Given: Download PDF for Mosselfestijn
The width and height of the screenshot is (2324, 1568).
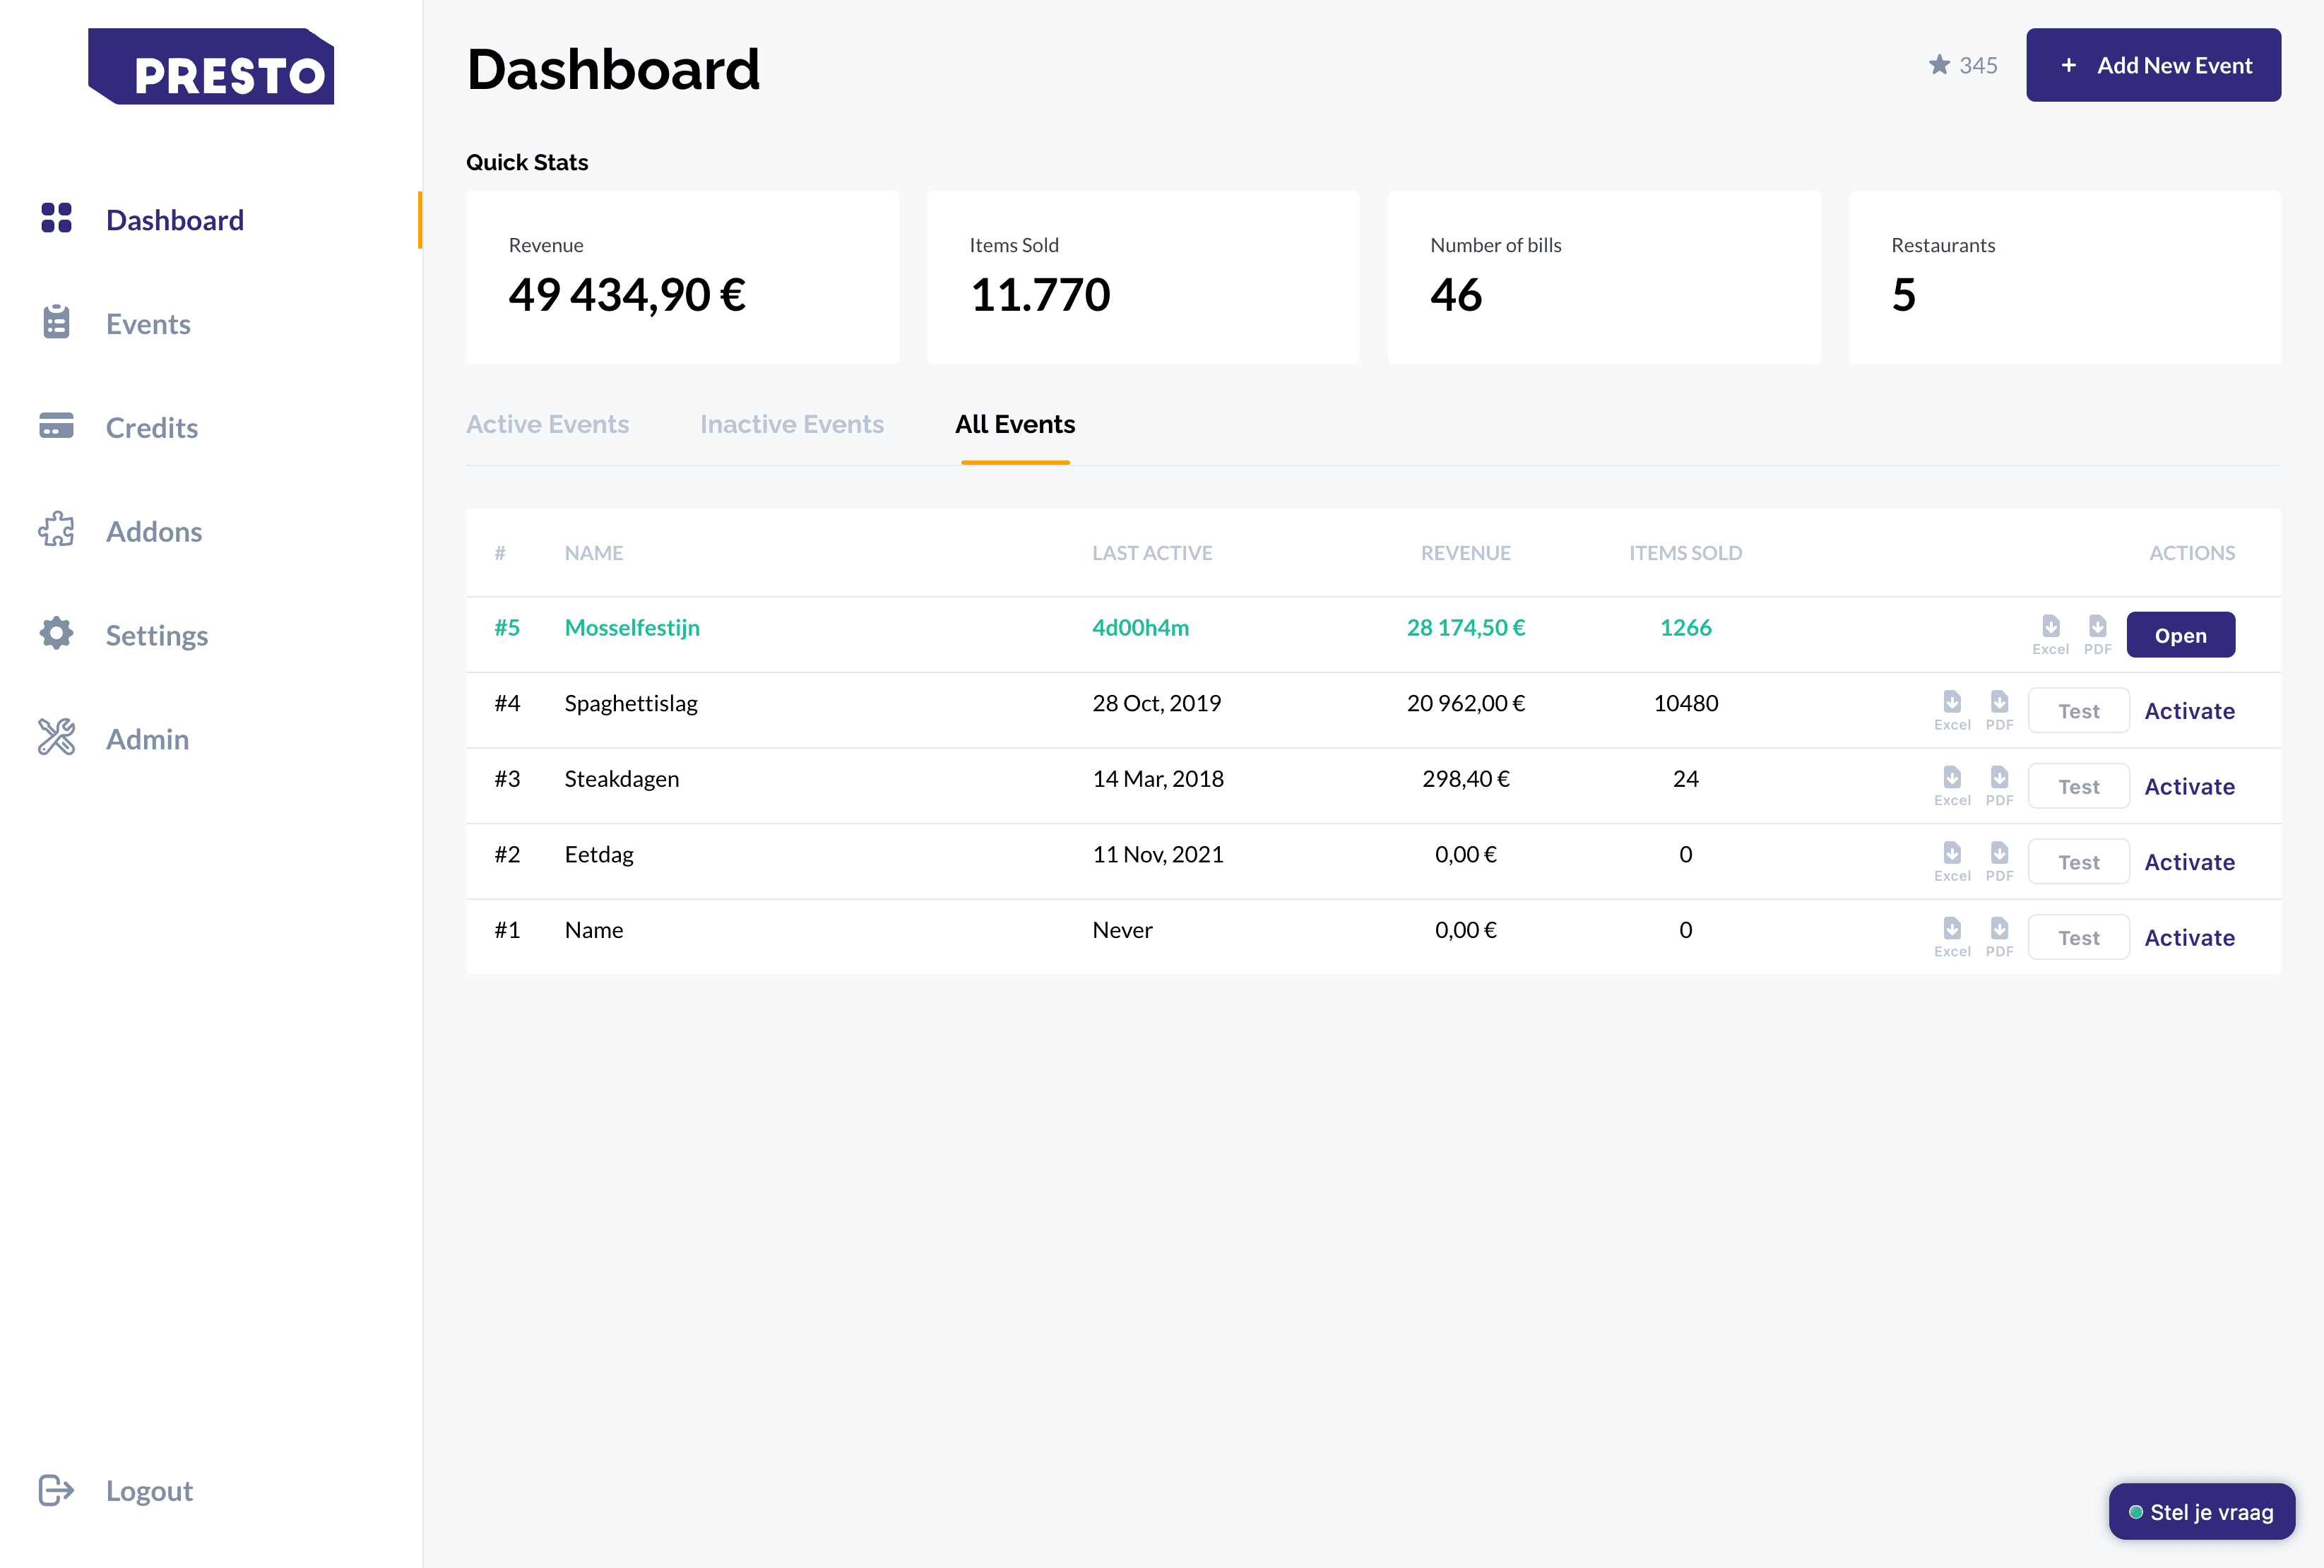Looking at the screenshot, I should [x=2097, y=634].
